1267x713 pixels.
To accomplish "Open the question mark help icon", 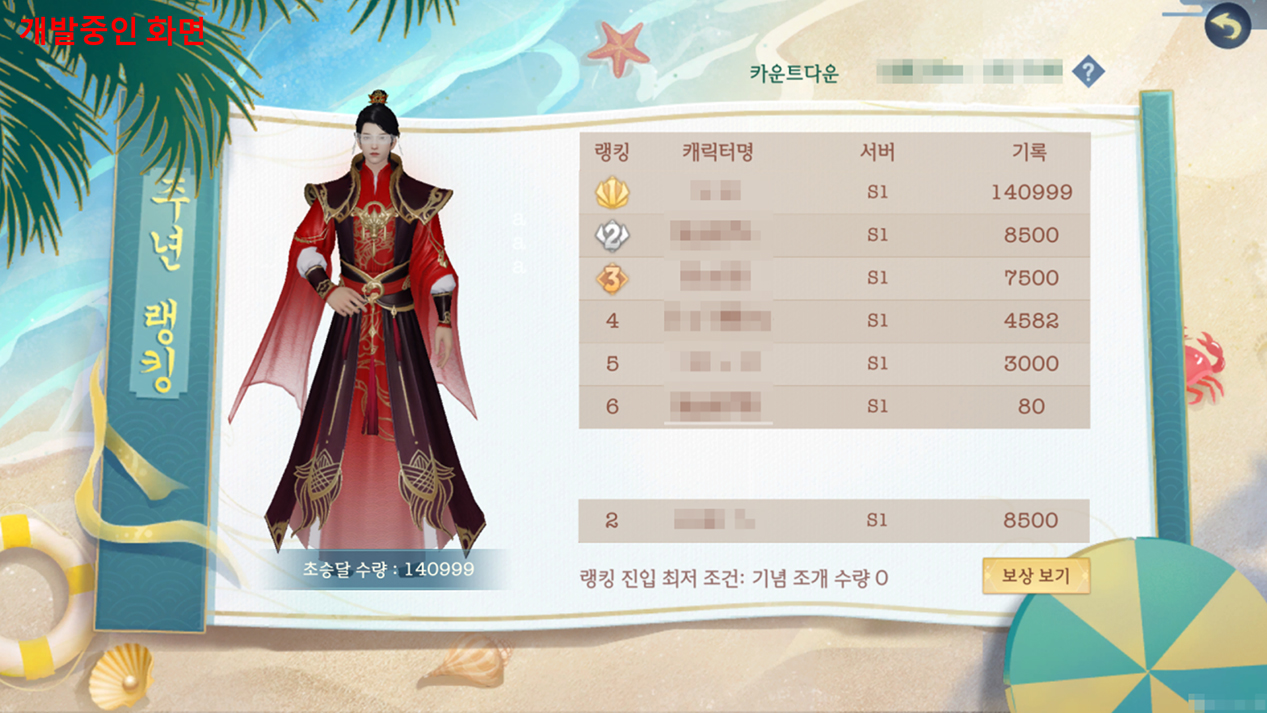I will tap(1088, 72).
